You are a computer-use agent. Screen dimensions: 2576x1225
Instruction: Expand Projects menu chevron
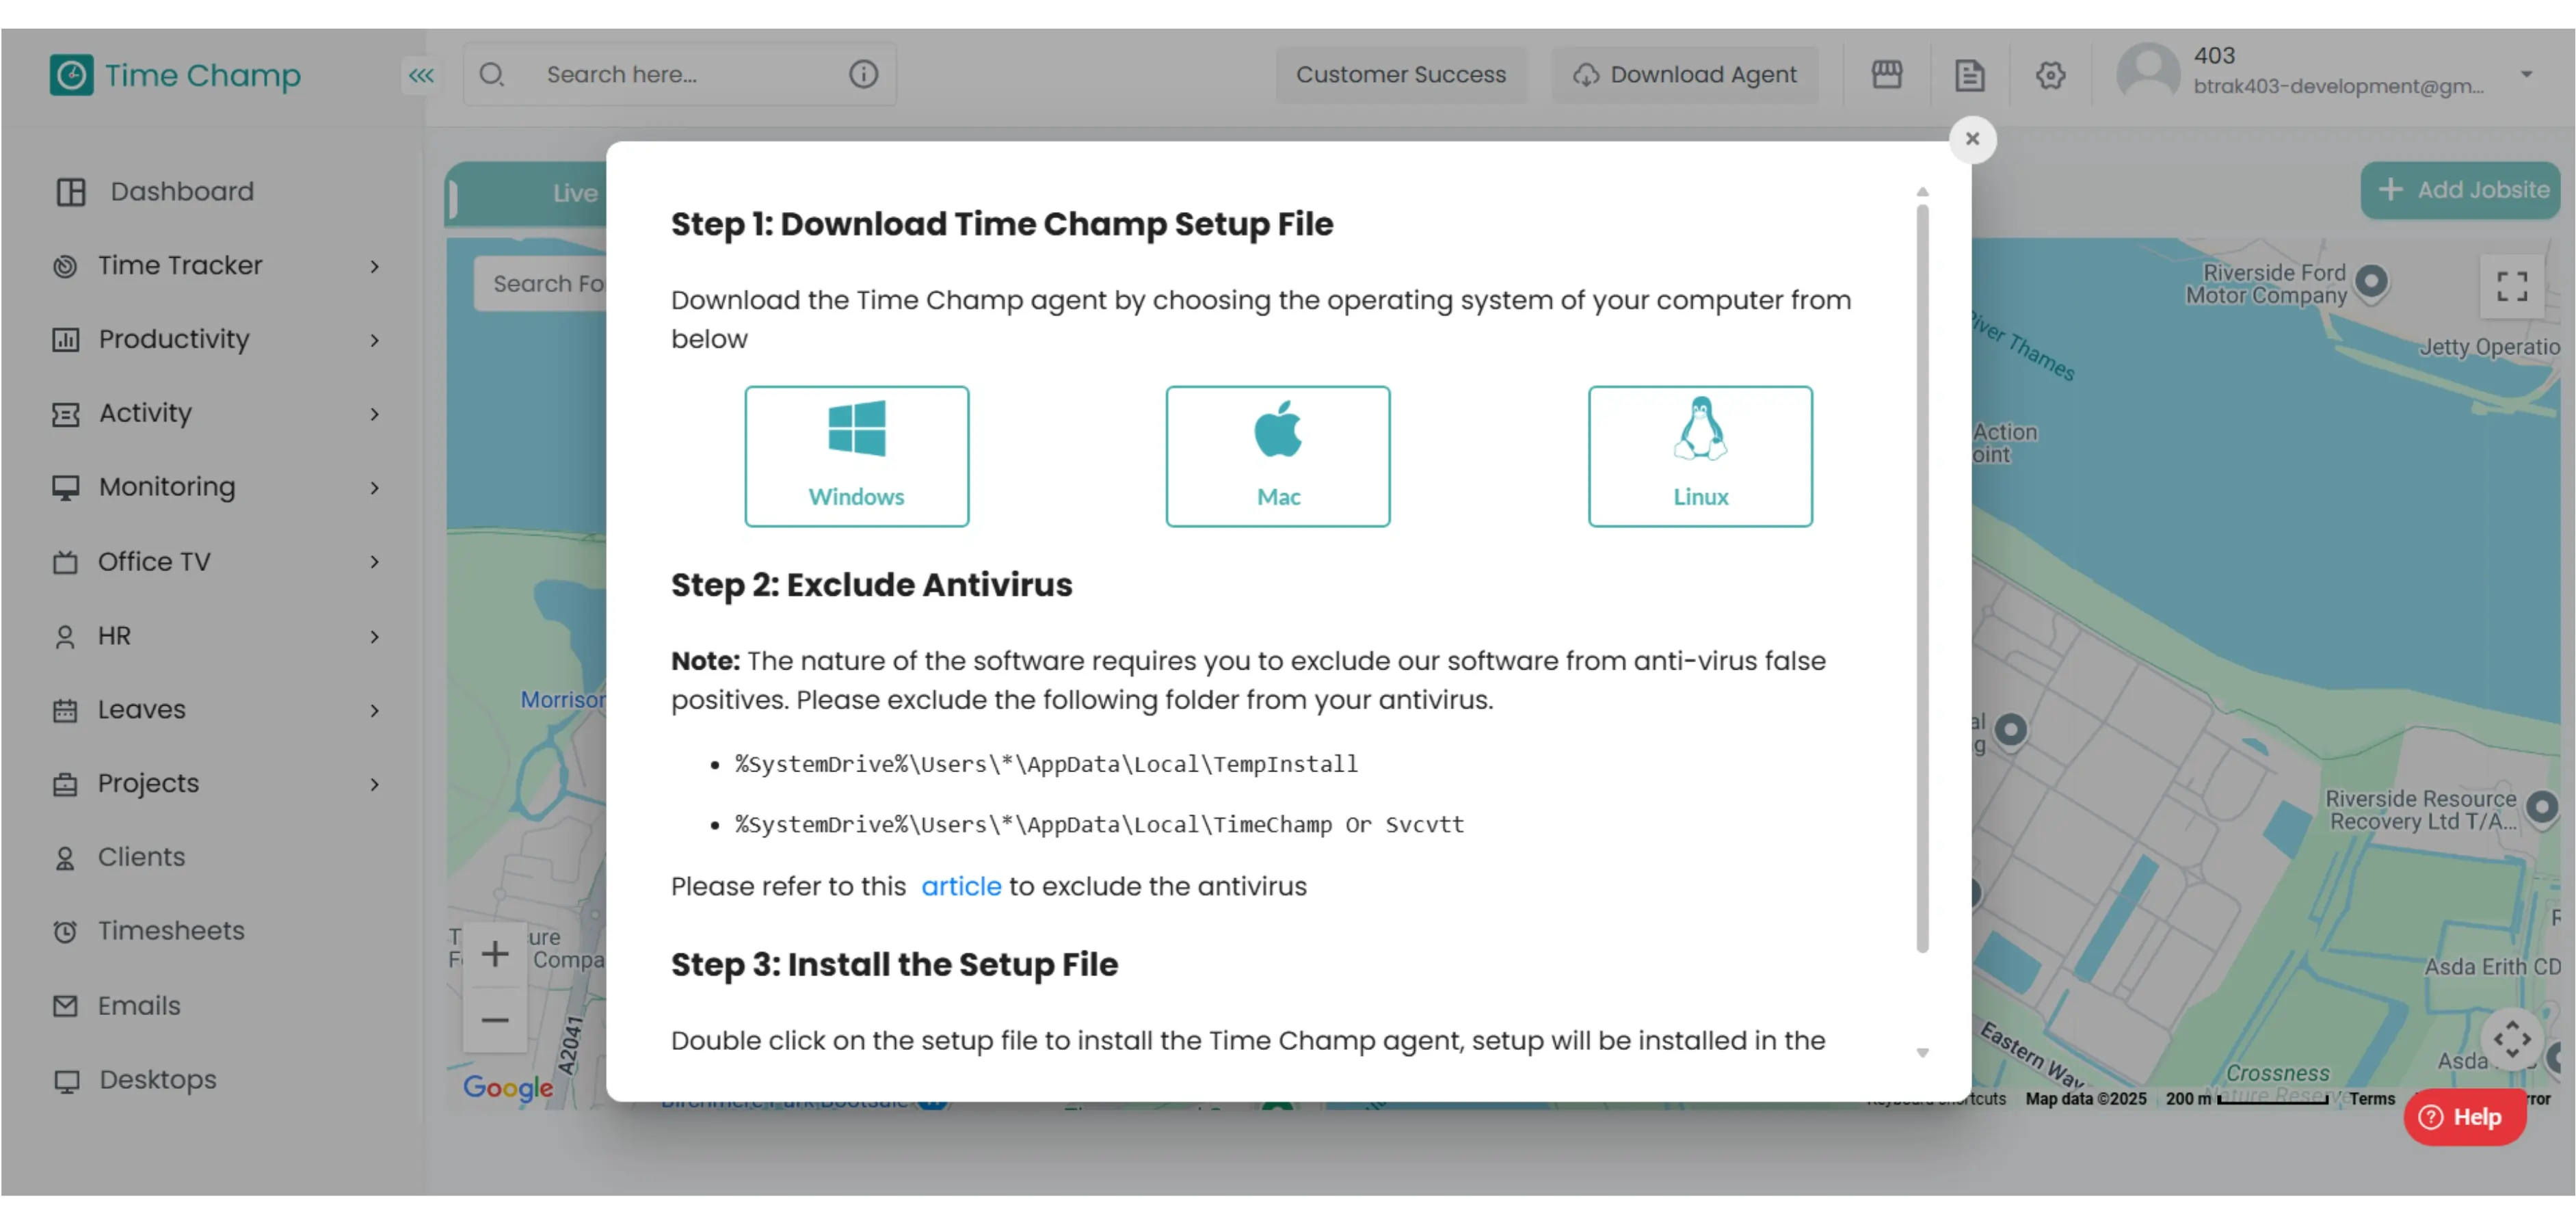click(374, 785)
